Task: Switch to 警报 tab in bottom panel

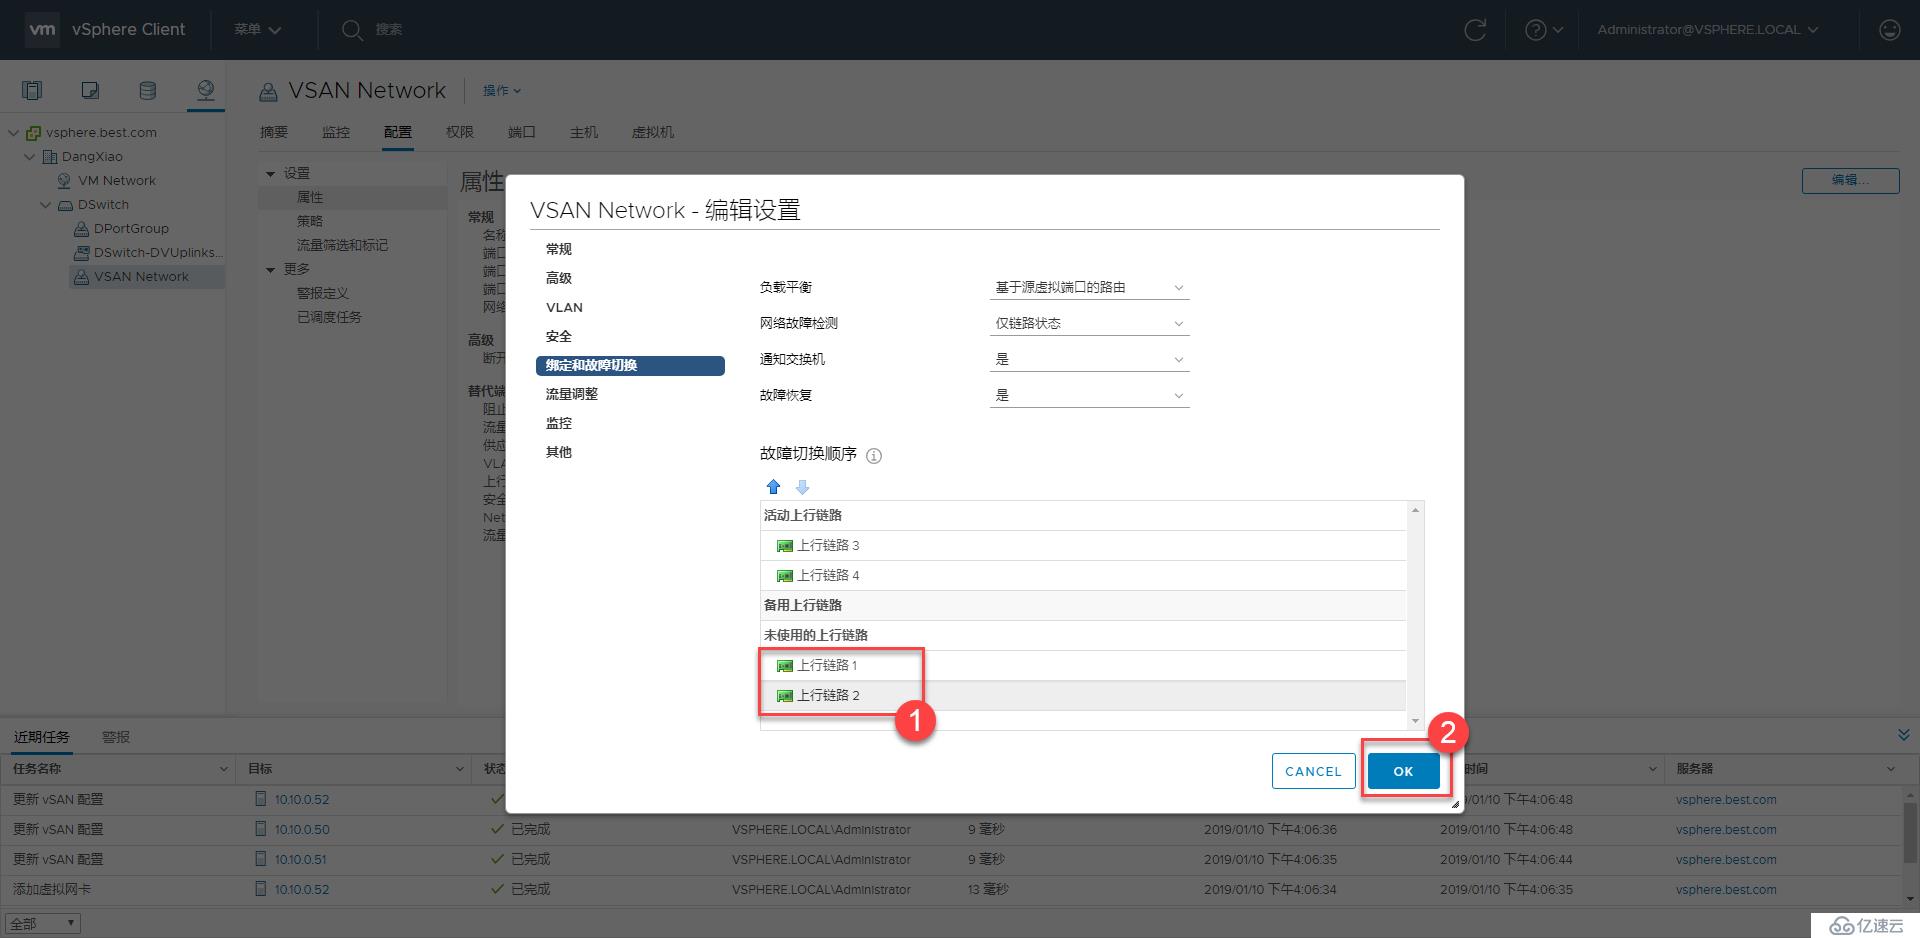Action: (x=116, y=737)
